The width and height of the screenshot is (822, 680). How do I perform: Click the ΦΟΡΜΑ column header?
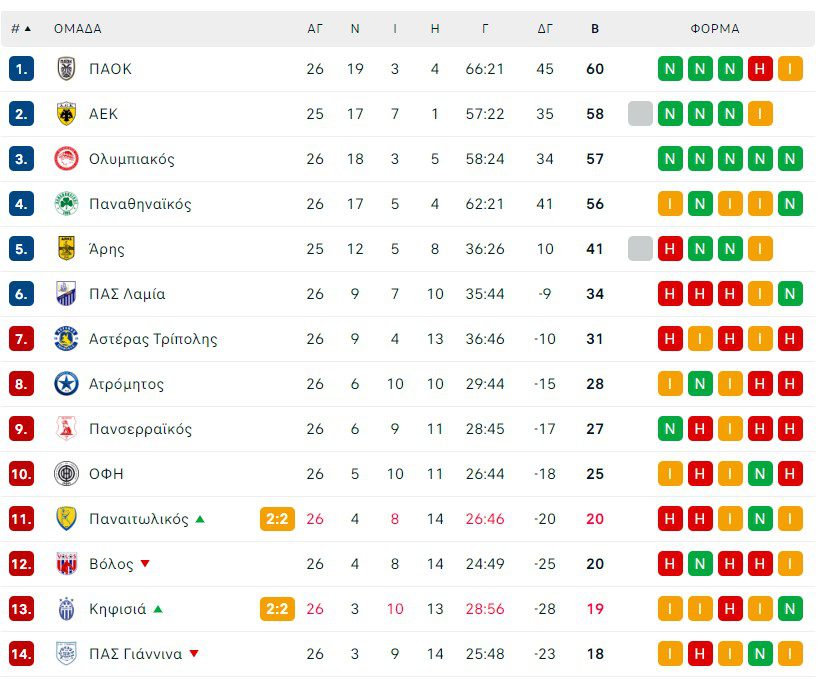[x=715, y=29]
